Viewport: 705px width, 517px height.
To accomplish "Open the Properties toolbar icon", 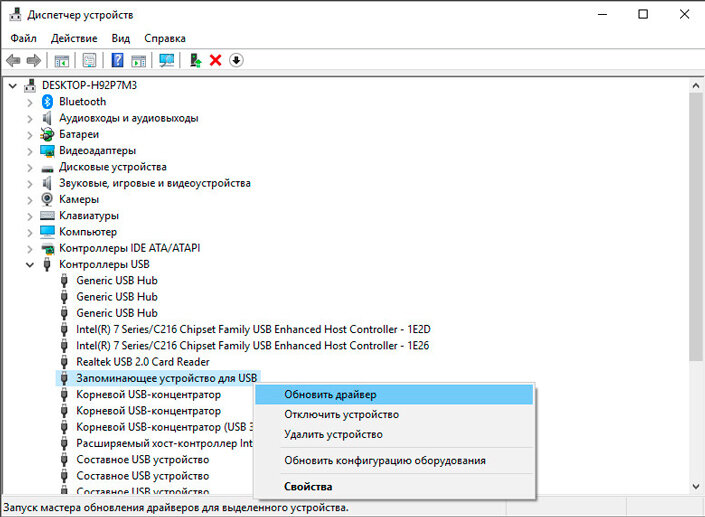I will point(89,60).
